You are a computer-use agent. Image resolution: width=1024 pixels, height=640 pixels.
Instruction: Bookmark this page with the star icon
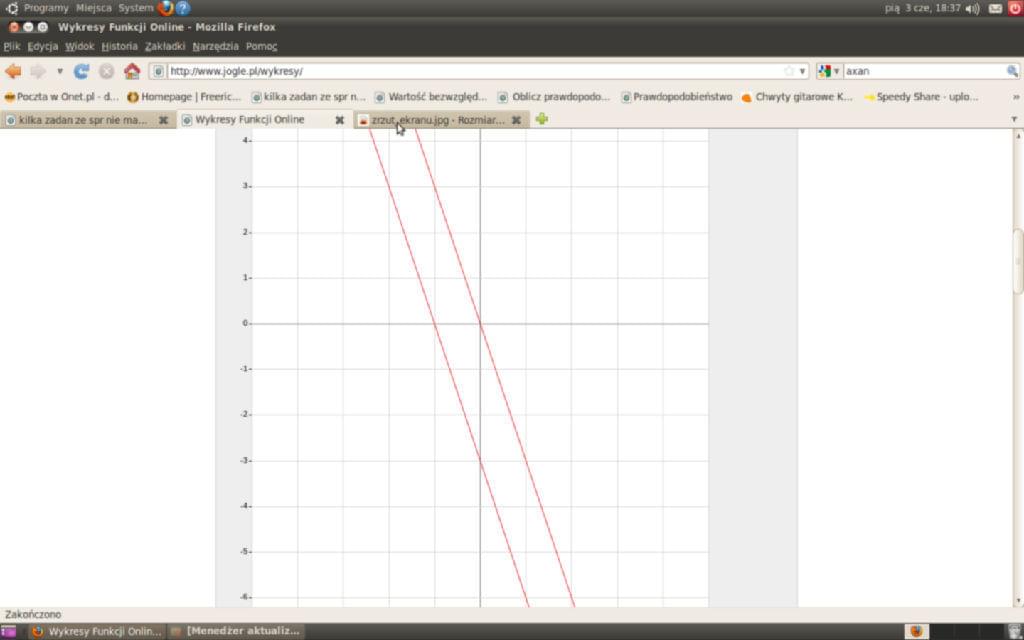pos(789,71)
